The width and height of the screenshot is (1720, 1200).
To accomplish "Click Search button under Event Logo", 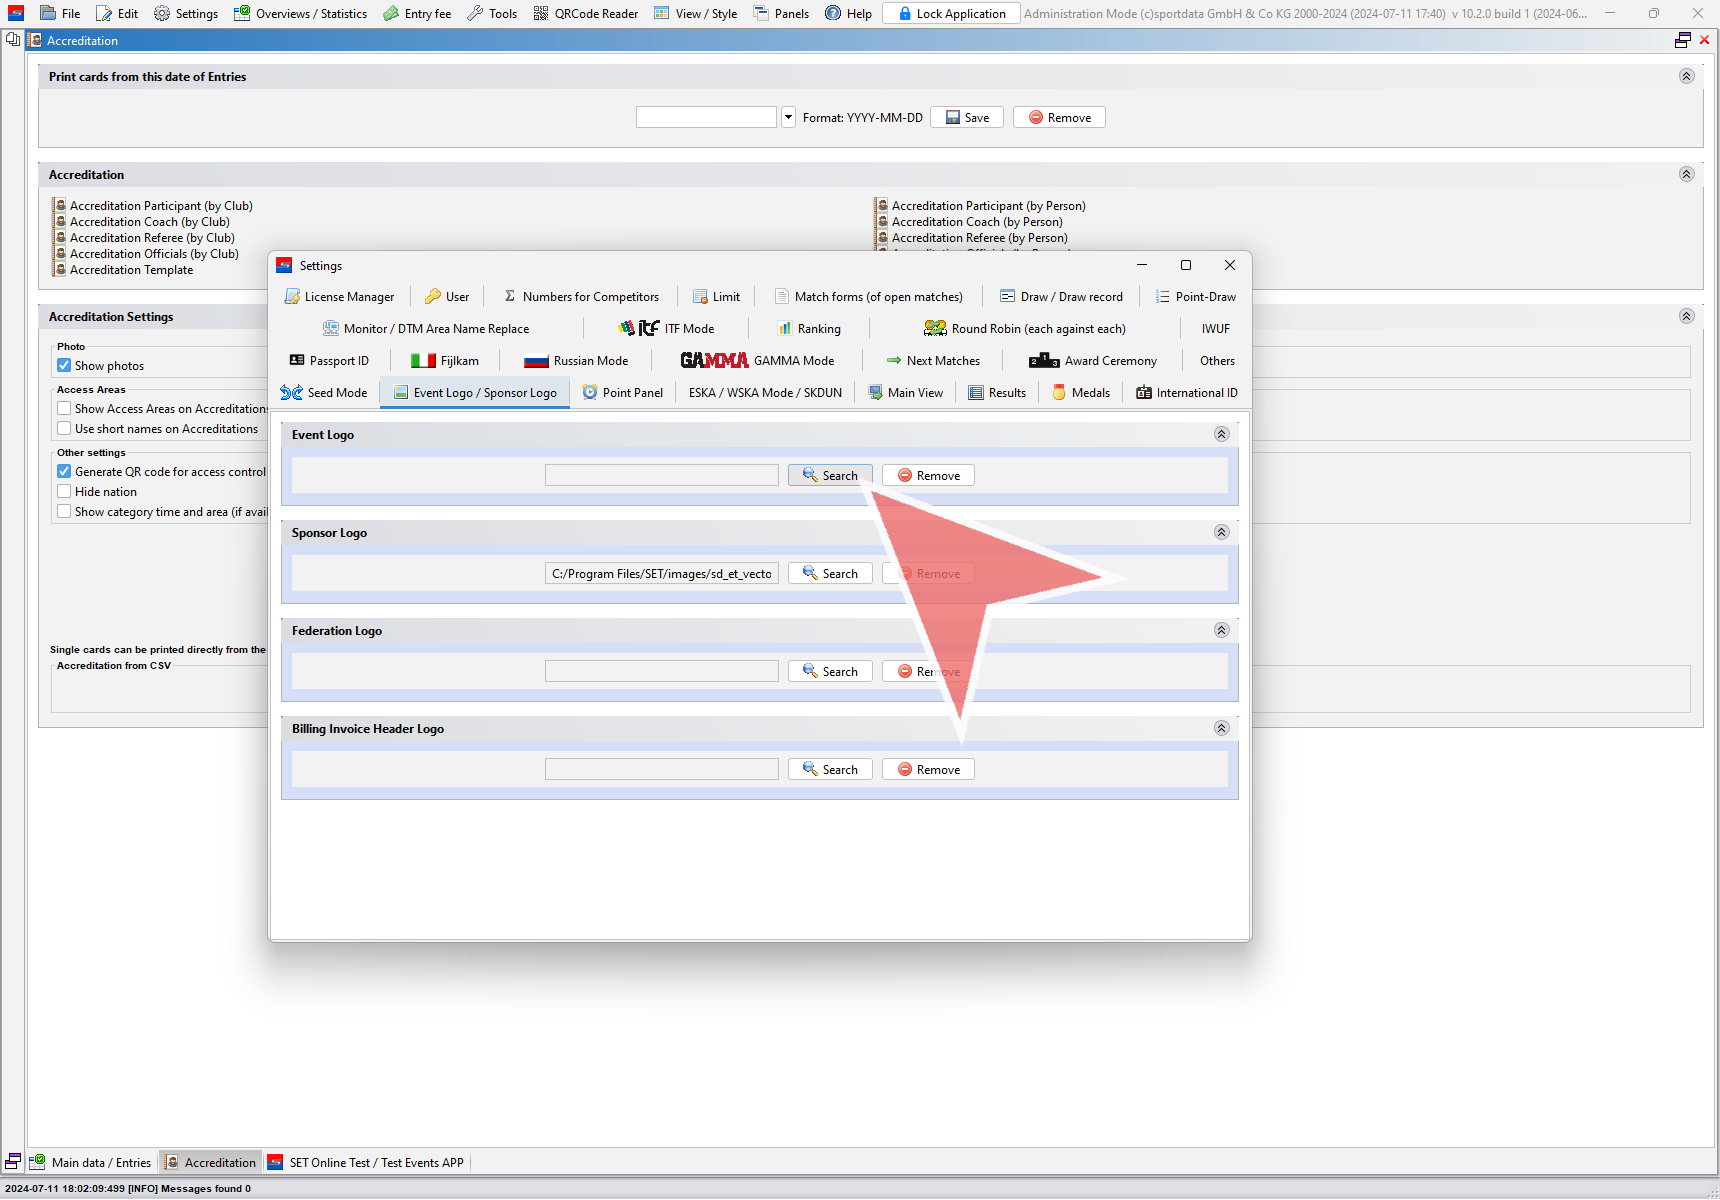I will pyautogui.click(x=830, y=476).
